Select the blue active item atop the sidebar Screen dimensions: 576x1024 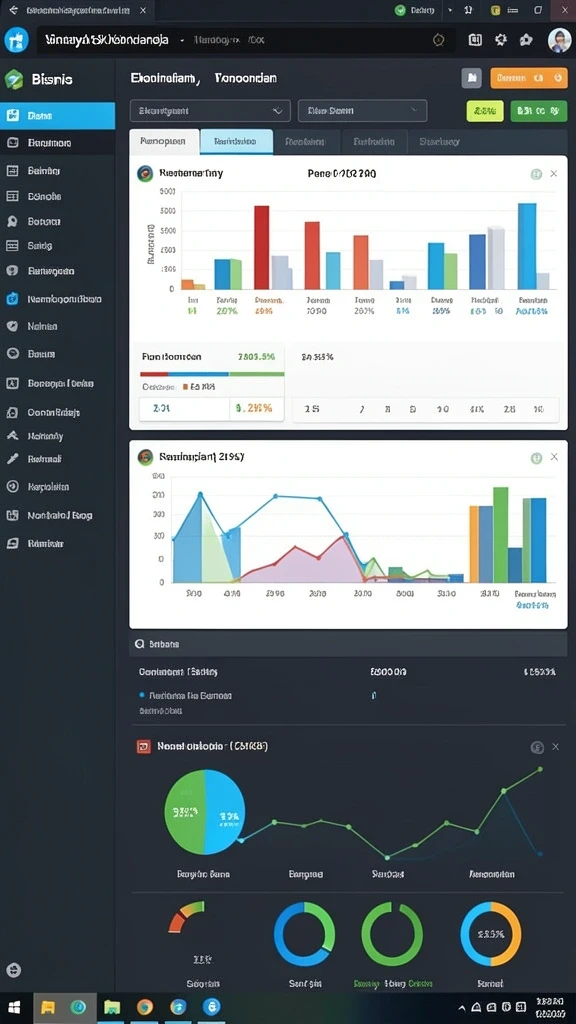pos(57,116)
